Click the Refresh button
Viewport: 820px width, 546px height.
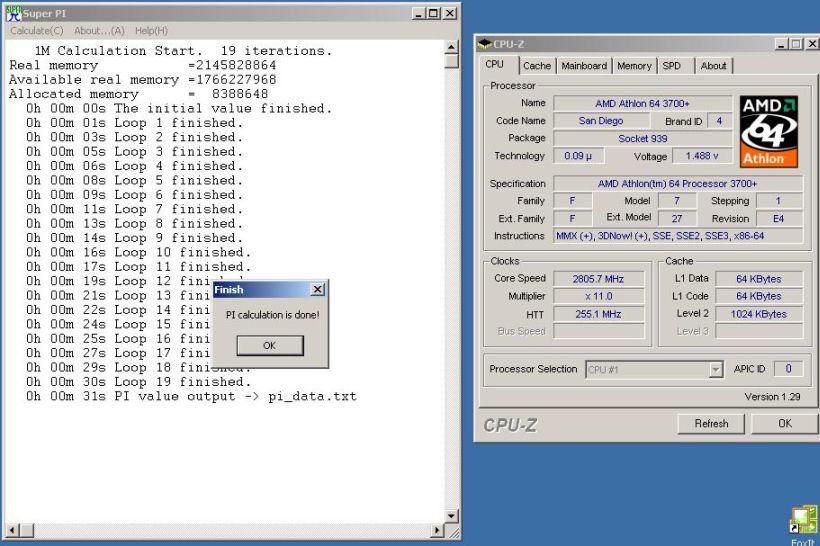(x=711, y=423)
